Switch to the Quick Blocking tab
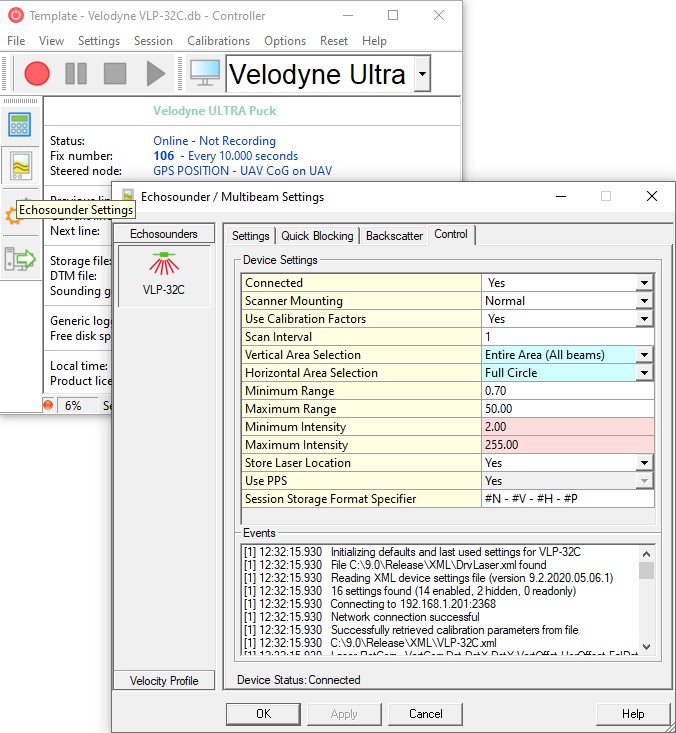Screen dimensions: 676x733 pos(317,236)
